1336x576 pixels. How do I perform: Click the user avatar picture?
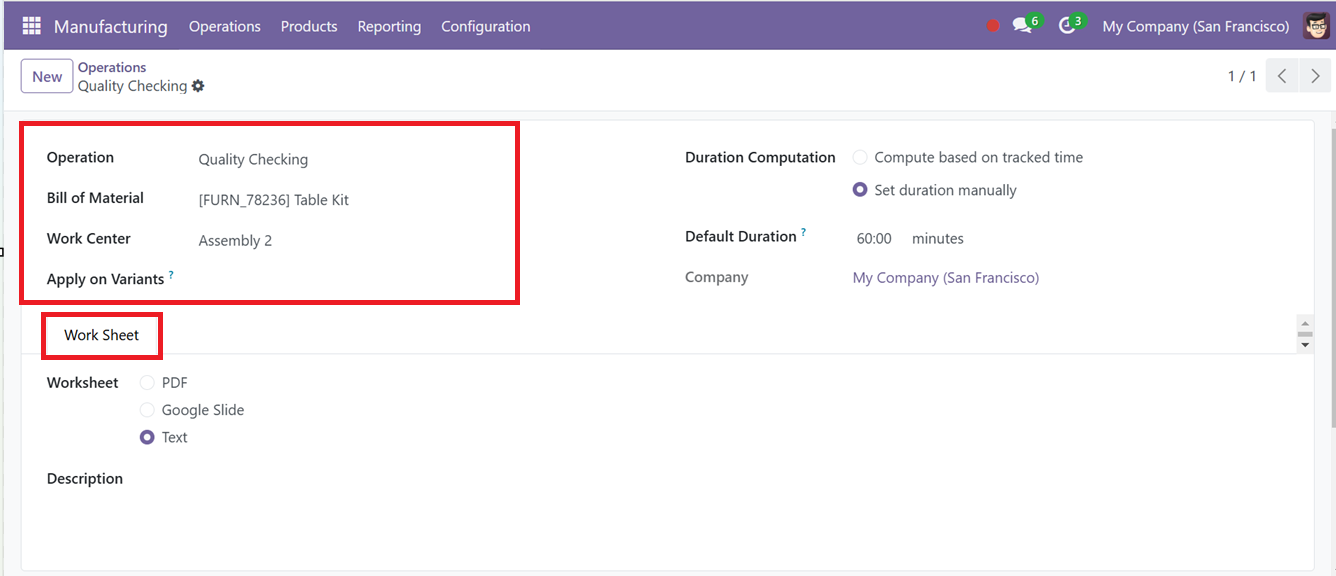[x=1317, y=26]
